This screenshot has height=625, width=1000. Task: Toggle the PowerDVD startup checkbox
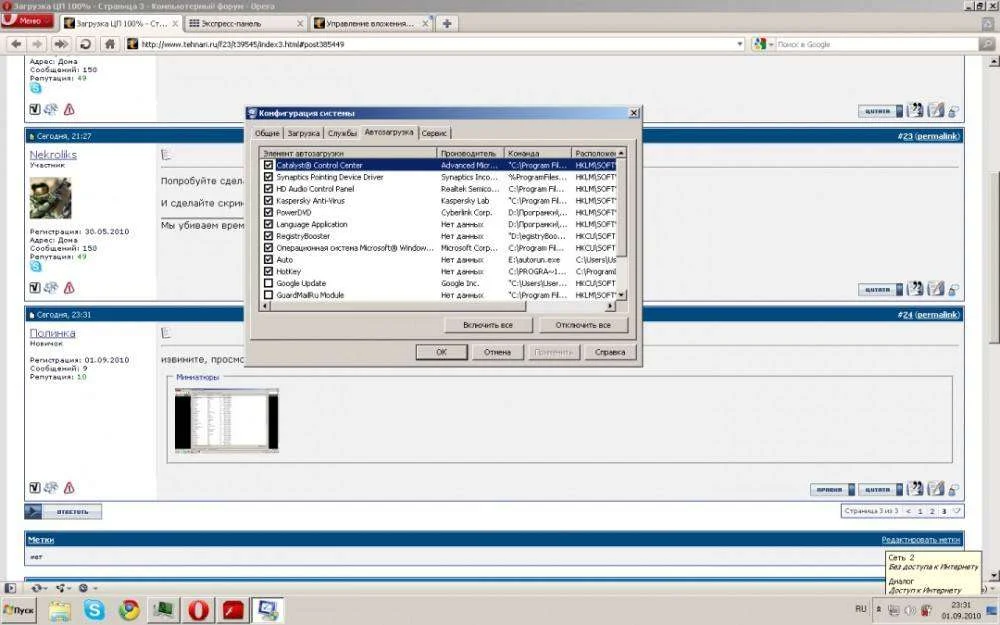[268, 212]
